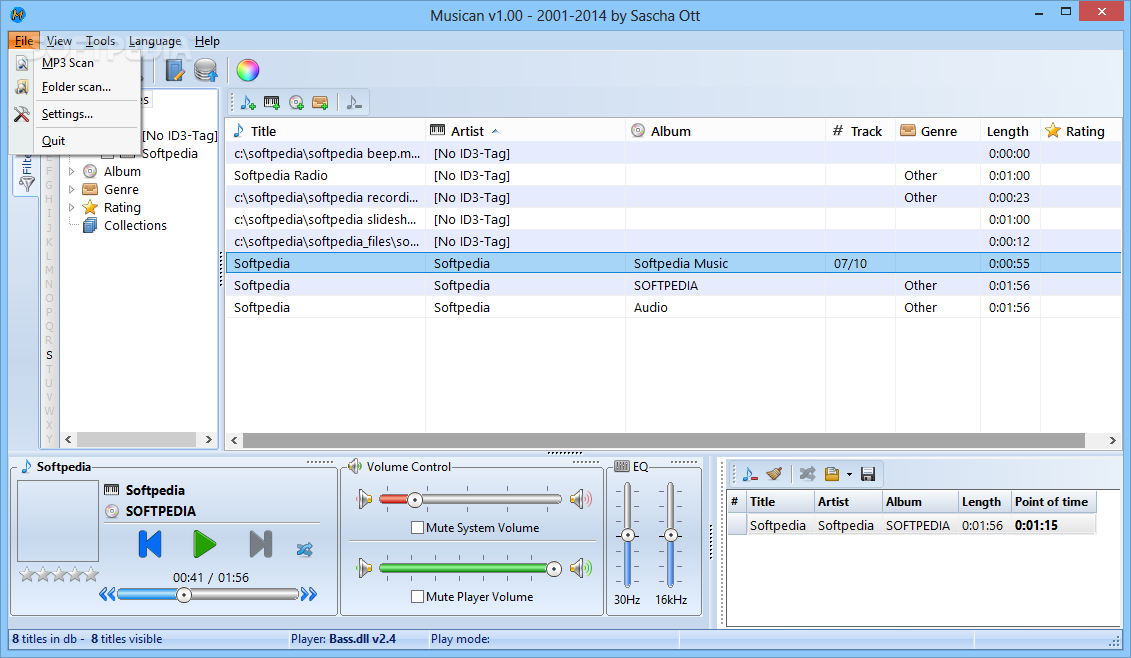Click the remove title note icon
Screen dimensions: 1131x658
pos(353,102)
